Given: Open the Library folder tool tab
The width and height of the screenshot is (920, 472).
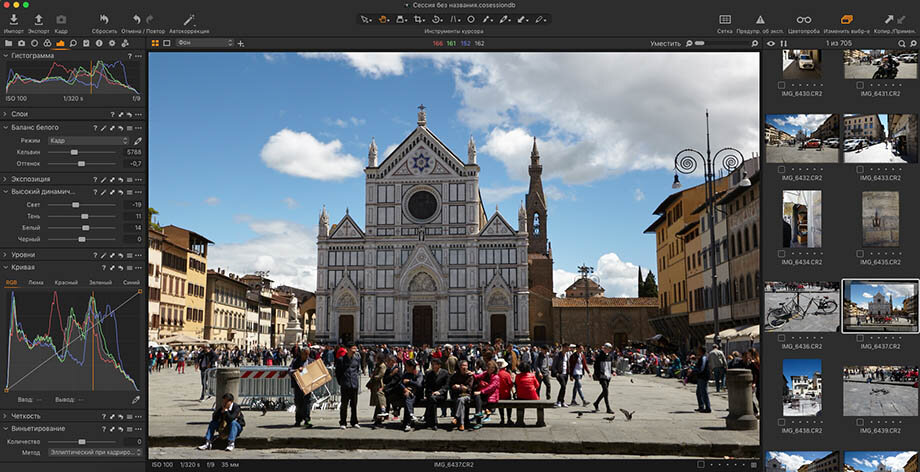Looking at the screenshot, I should (x=8, y=43).
